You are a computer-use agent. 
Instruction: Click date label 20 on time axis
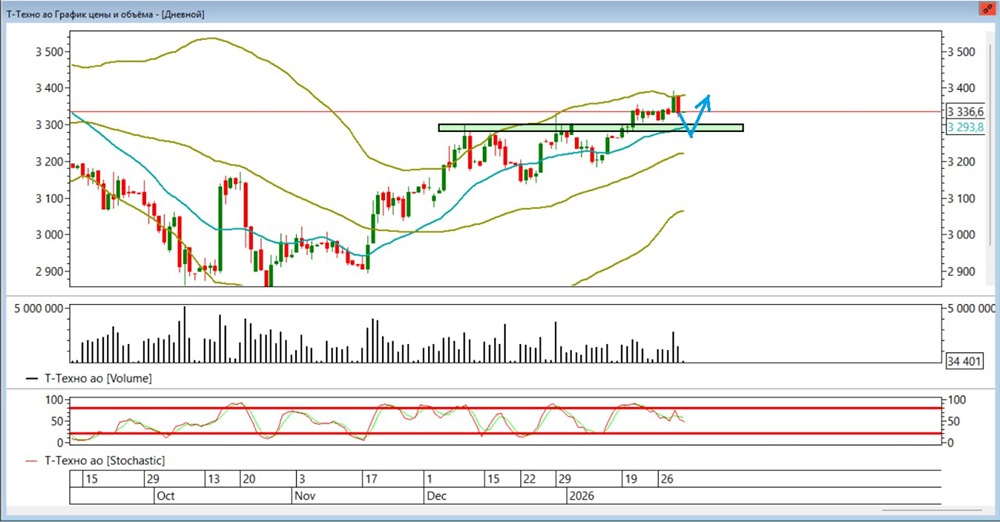click(x=249, y=479)
